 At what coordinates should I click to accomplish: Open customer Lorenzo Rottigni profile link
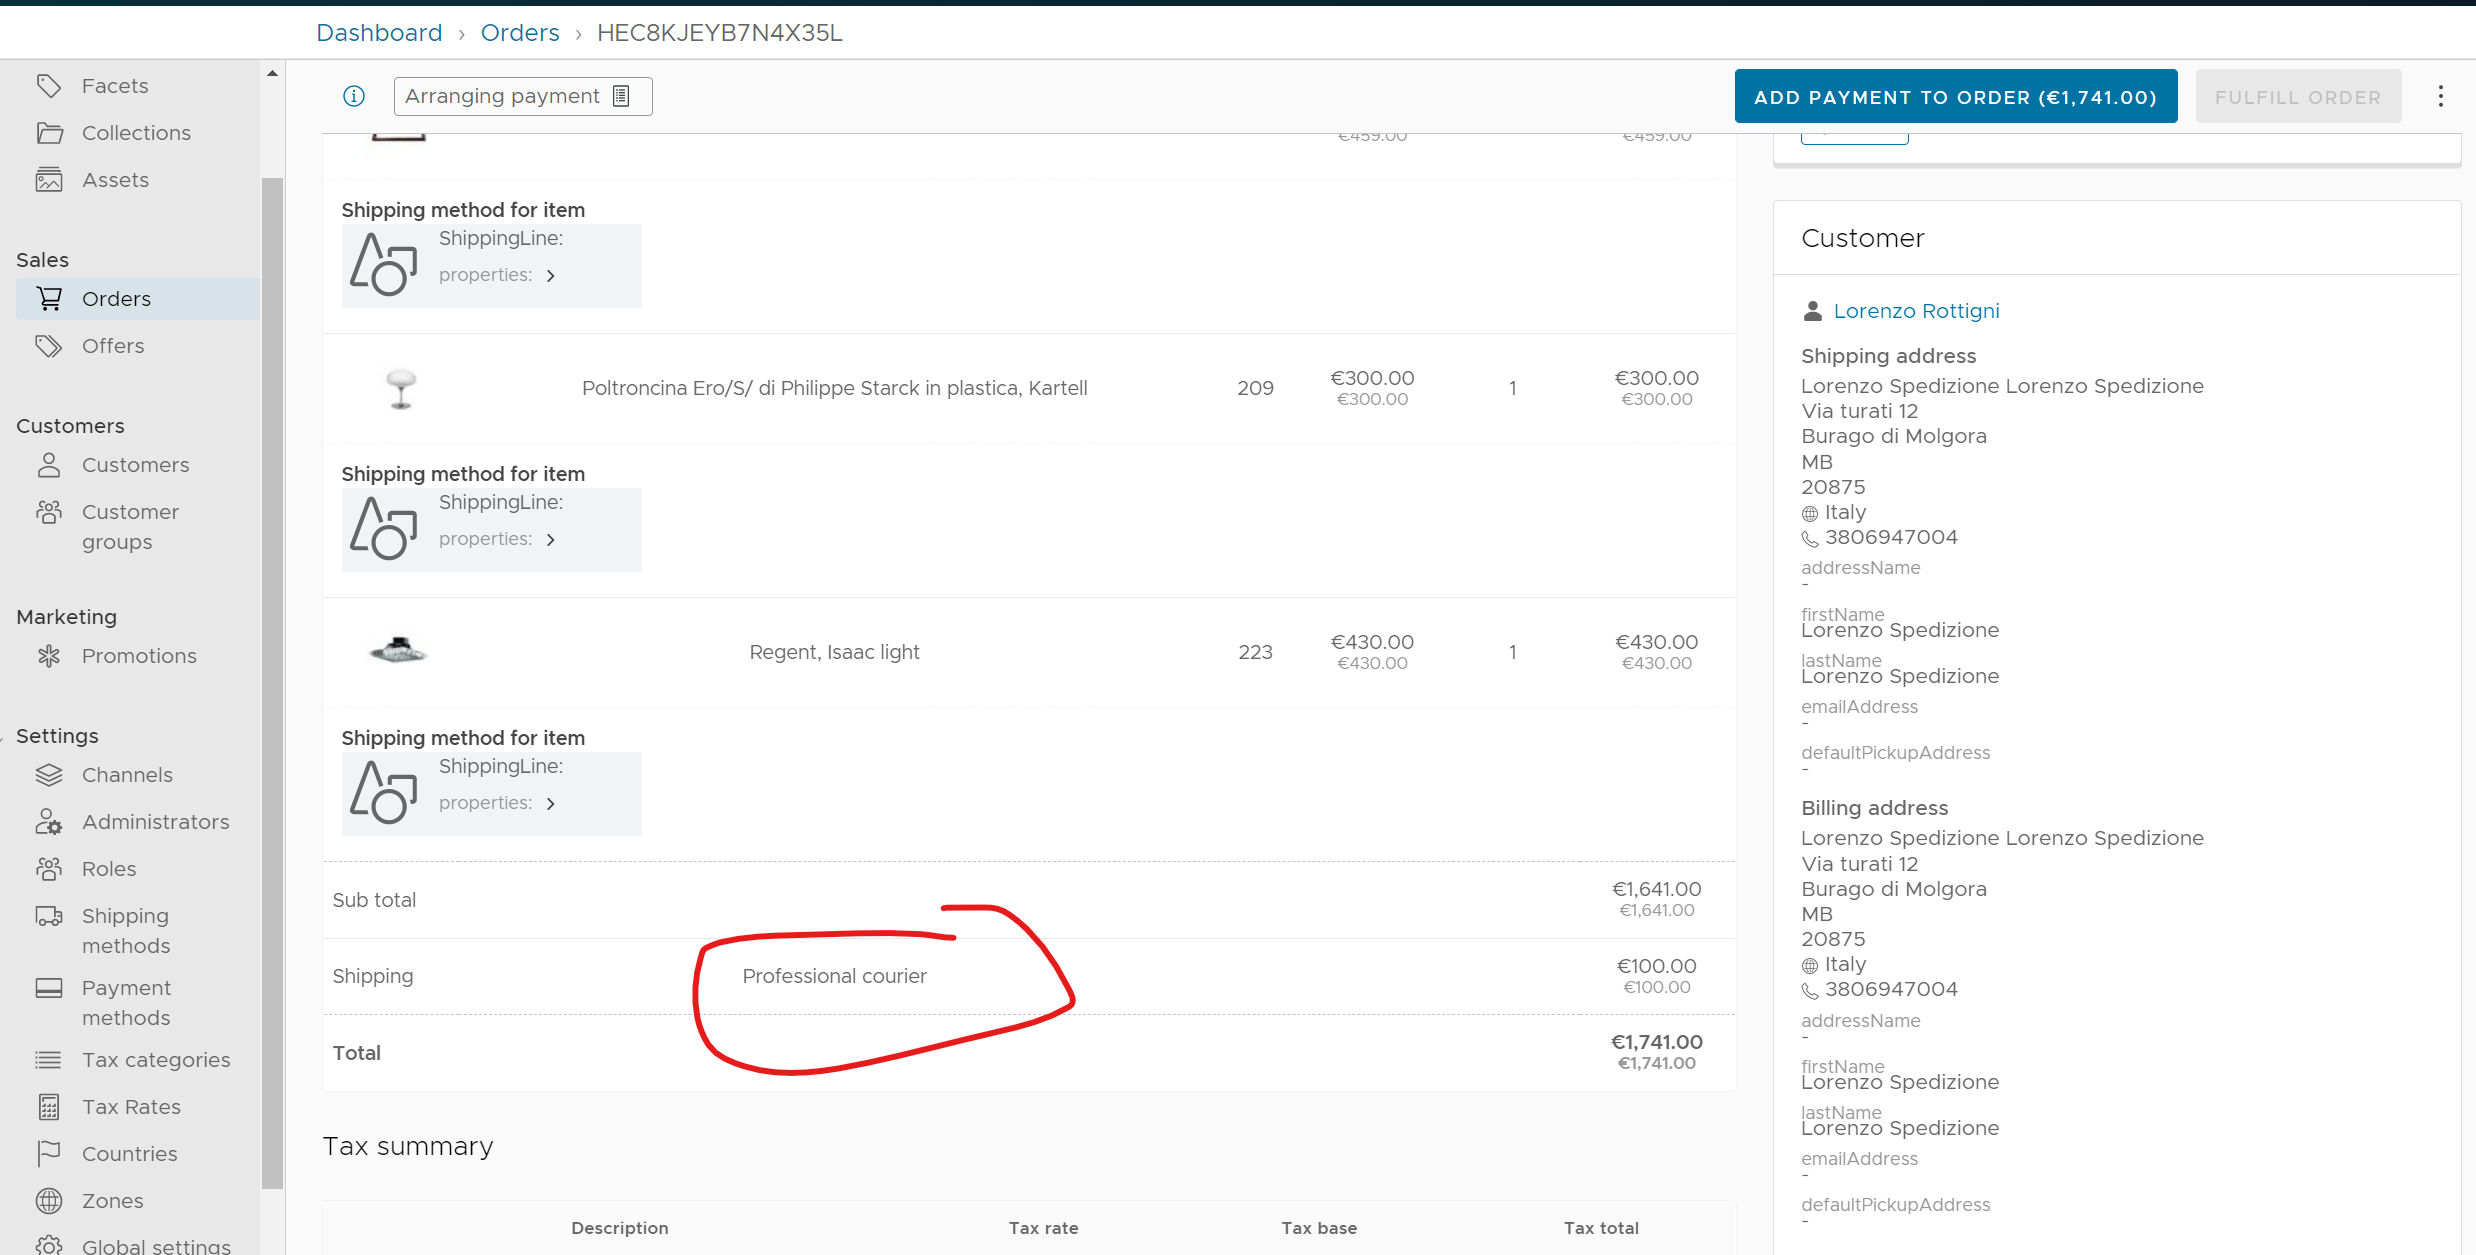coord(1915,310)
